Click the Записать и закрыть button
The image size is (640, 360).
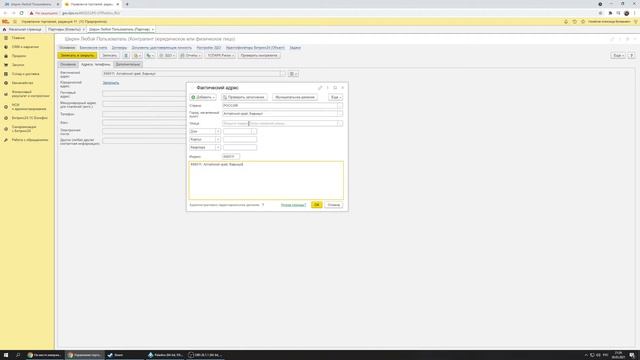coord(77,55)
